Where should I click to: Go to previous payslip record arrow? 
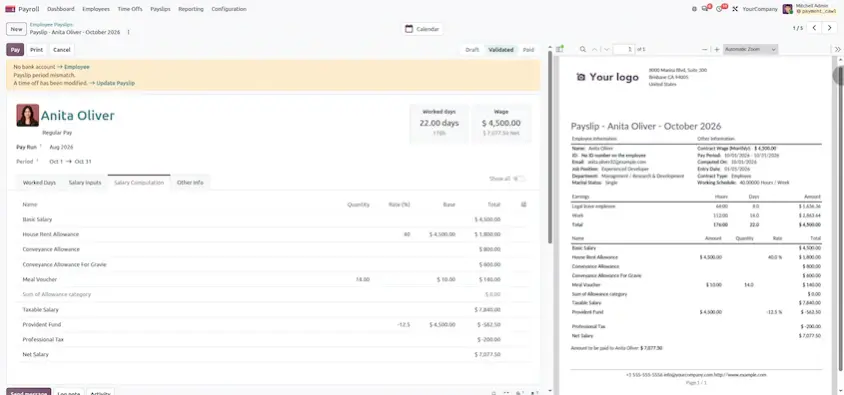coord(815,28)
